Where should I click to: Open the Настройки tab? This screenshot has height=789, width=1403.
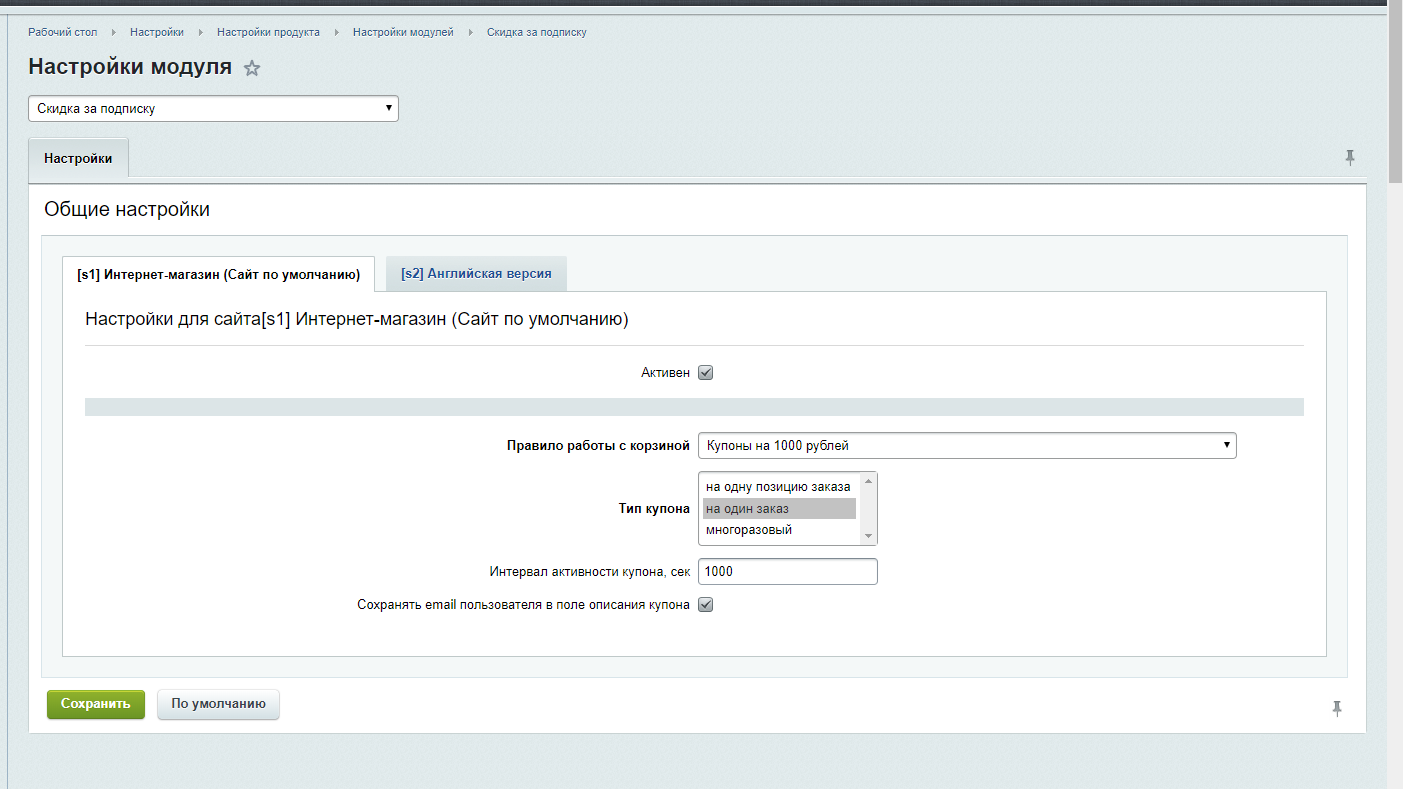(78, 159)
